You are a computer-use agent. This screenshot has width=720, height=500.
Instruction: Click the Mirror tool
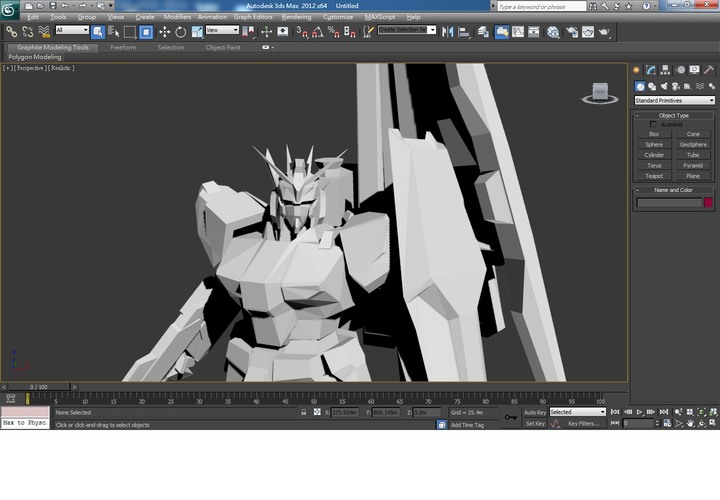pyautogui.click(x=447, y=32)
